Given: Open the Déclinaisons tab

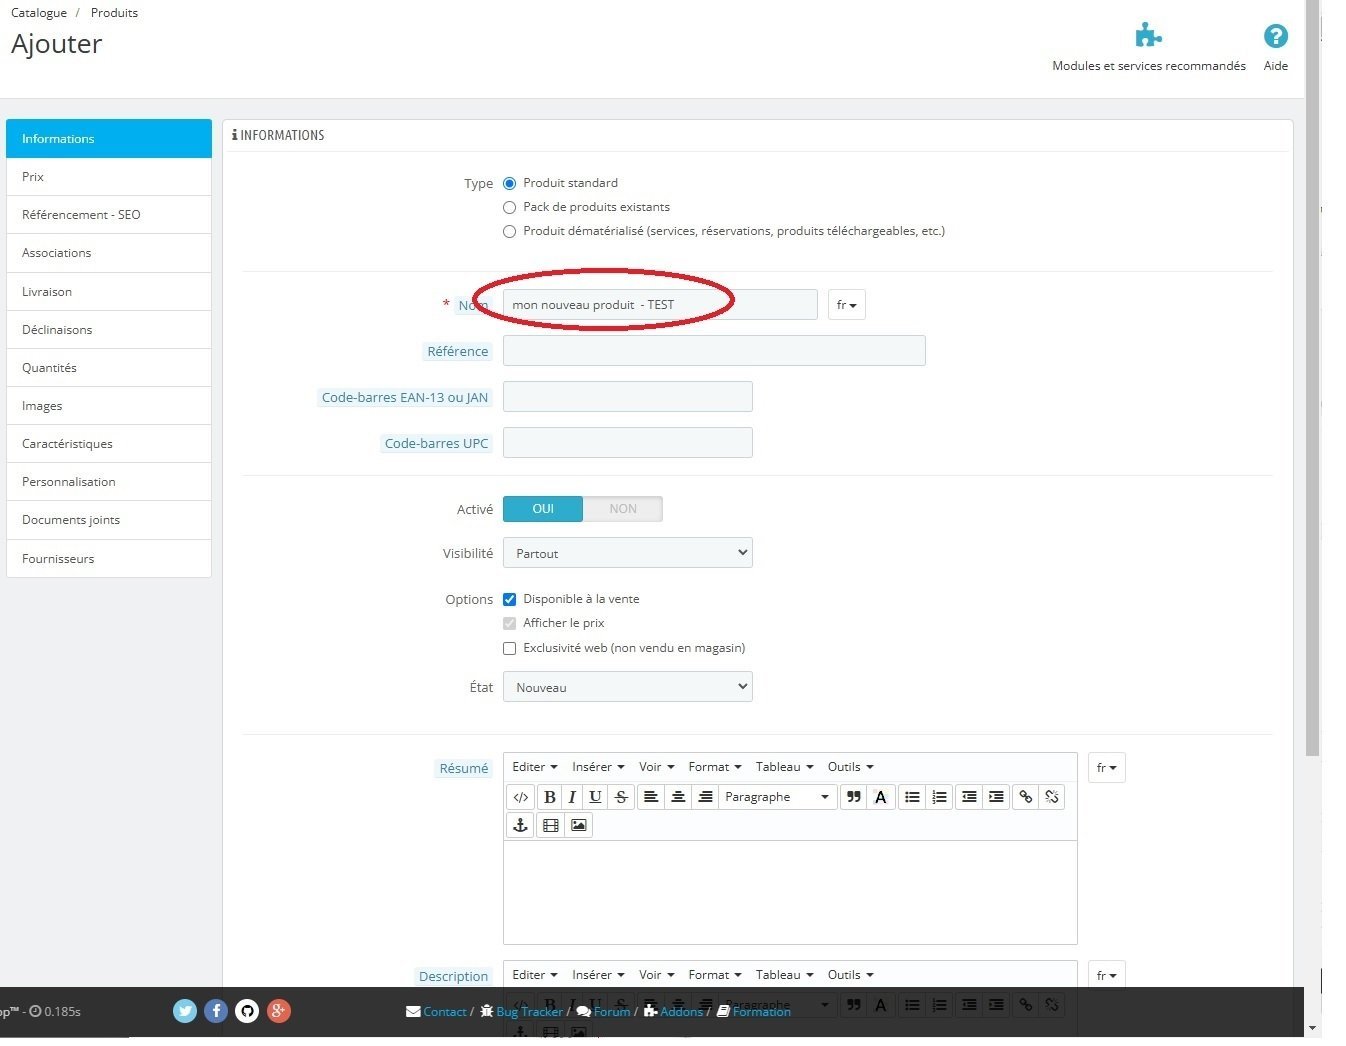Looking at the screenshot, I should tap(109, 330).
